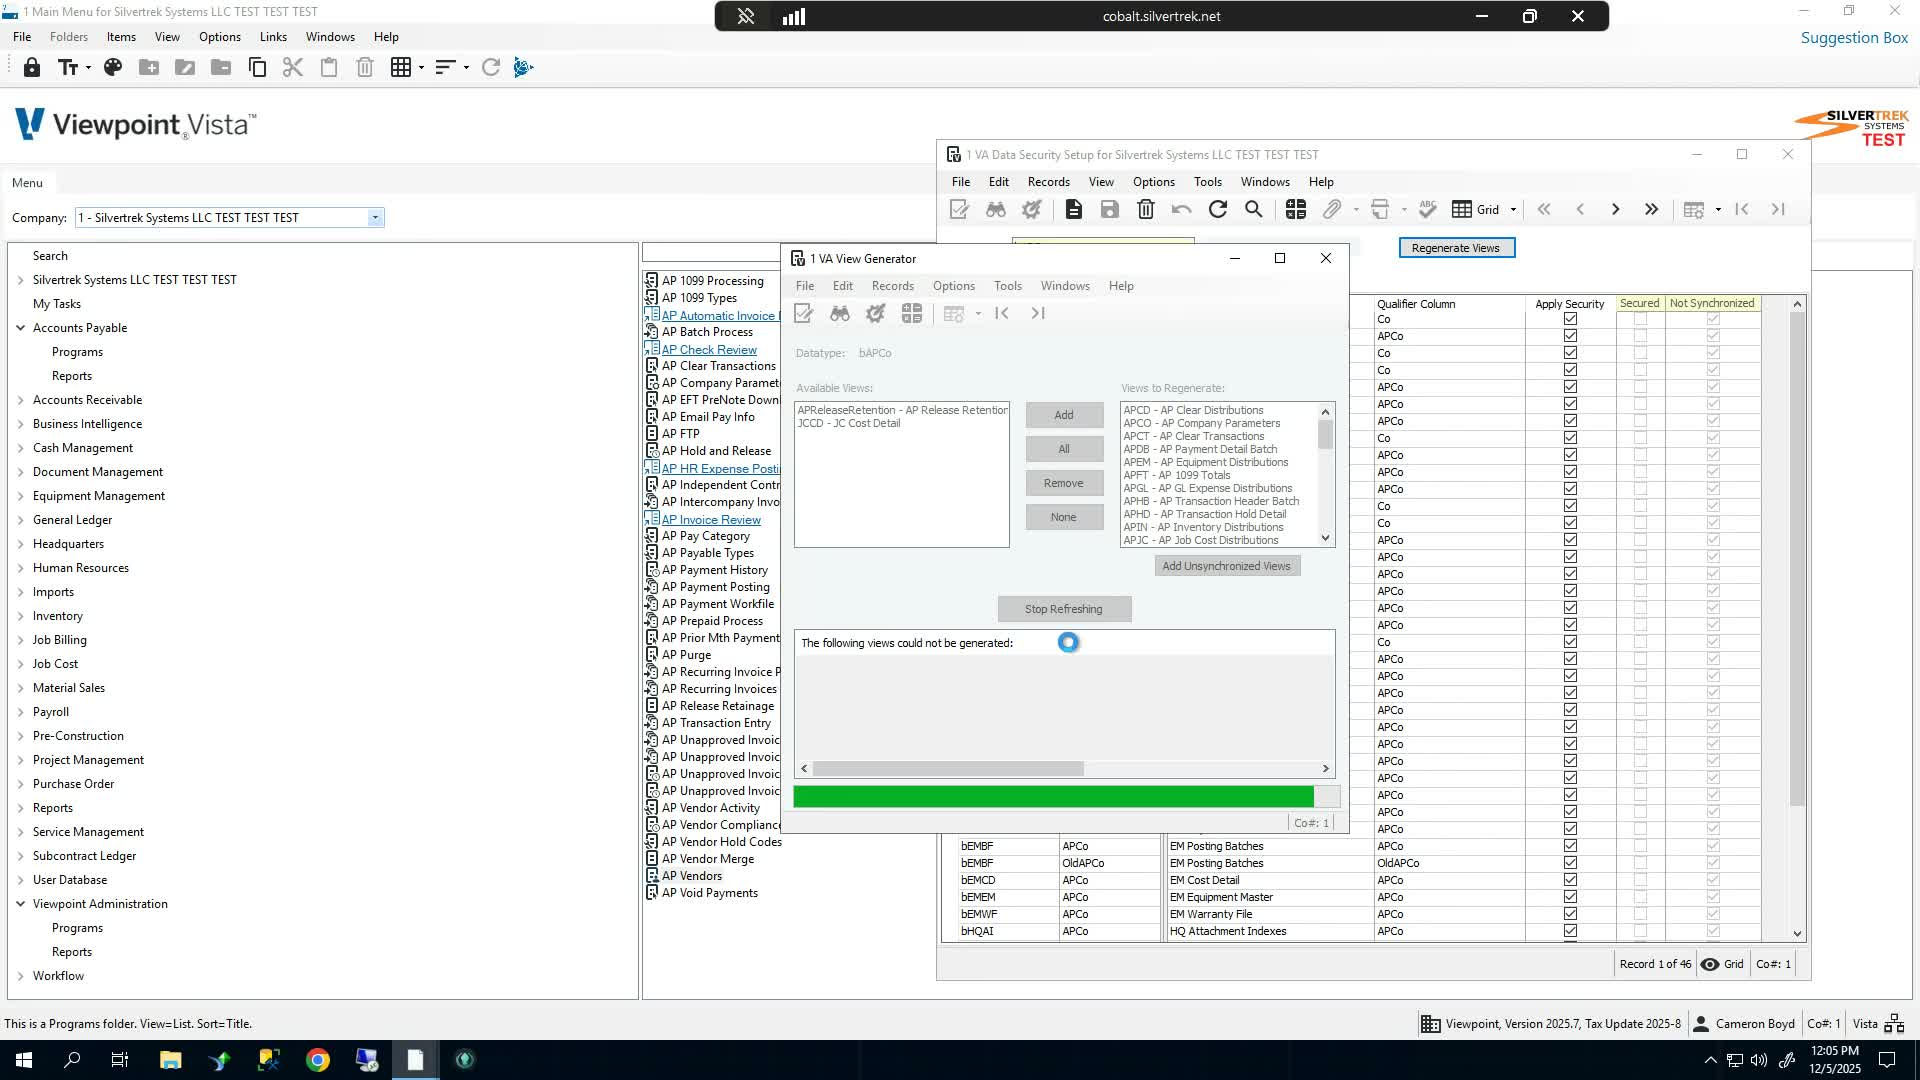Click the main menu grid view icon
Viewport: 1920px width, 1080px height.
pyautogui.click(x=401, y=67)
